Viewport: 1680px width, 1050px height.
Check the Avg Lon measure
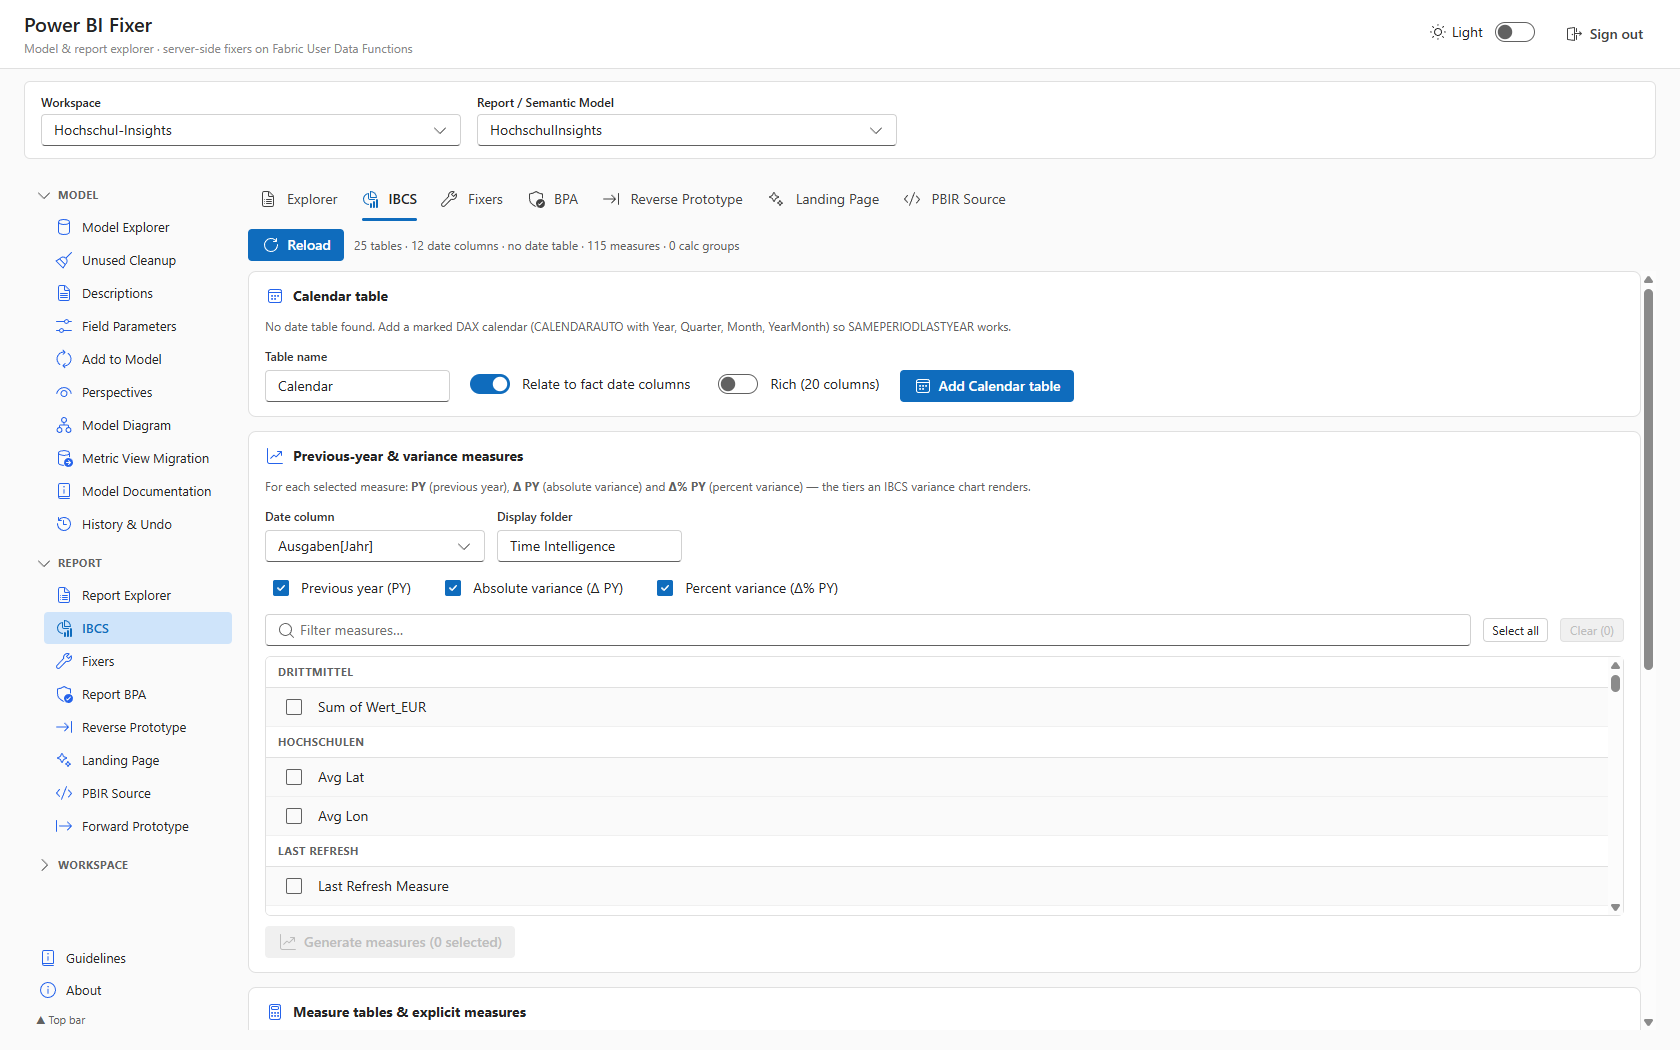tap(294, 816)
